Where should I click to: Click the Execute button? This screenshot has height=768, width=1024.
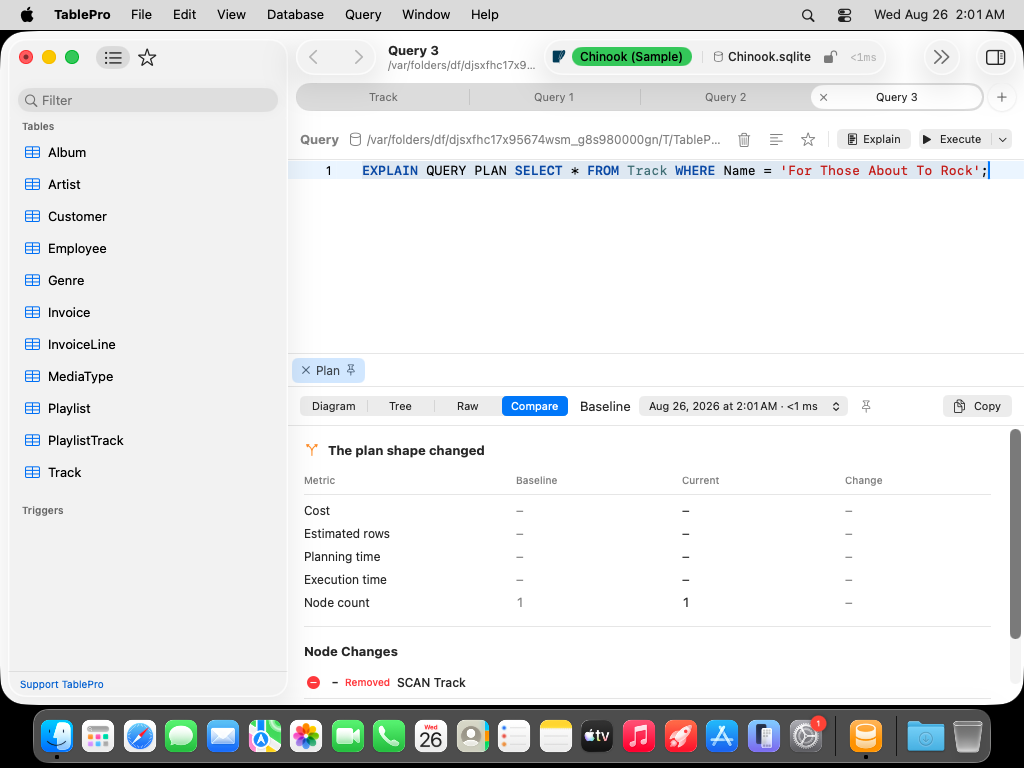[953, 139]
